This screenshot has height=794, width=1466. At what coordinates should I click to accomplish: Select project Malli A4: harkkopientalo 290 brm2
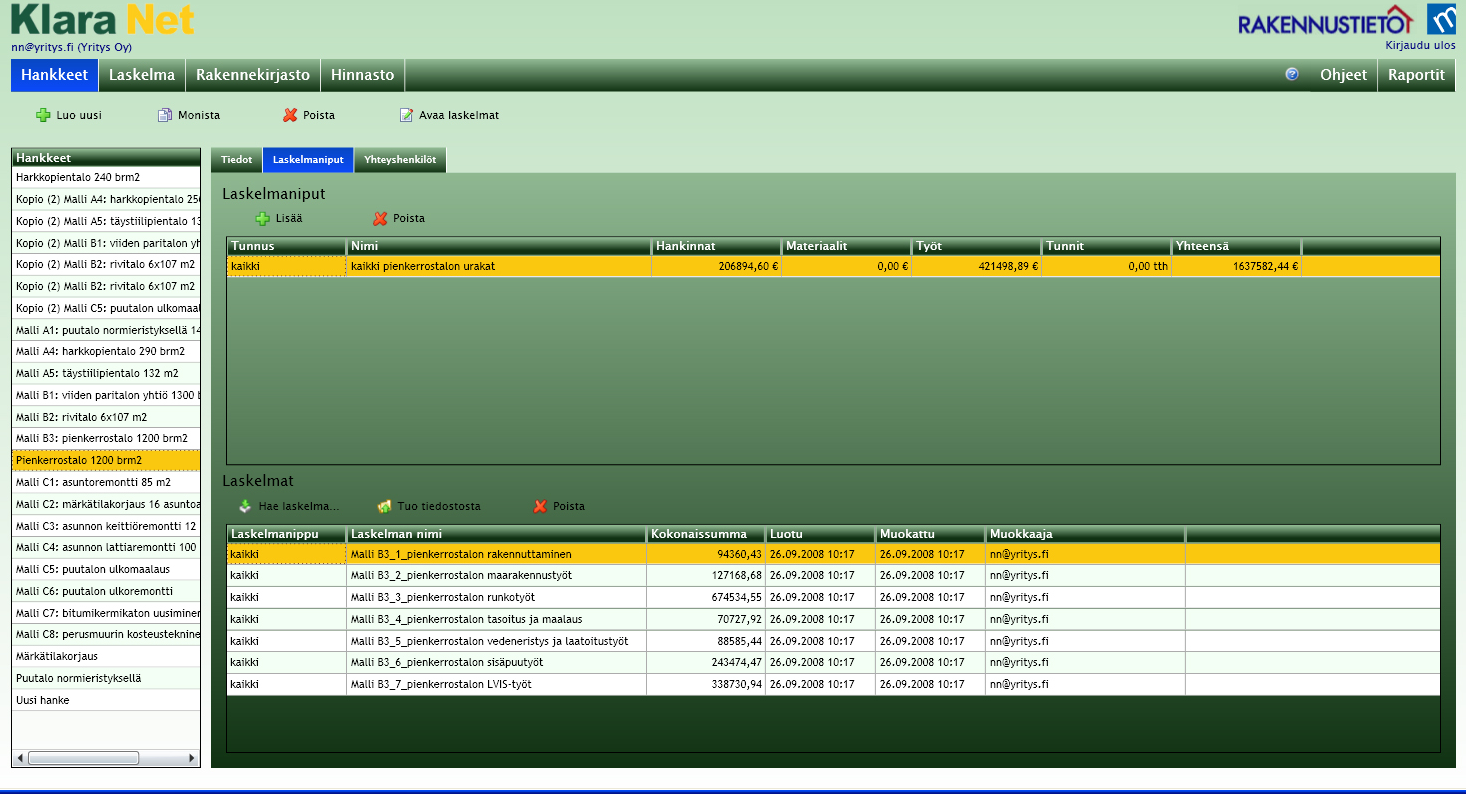[106, 351]
